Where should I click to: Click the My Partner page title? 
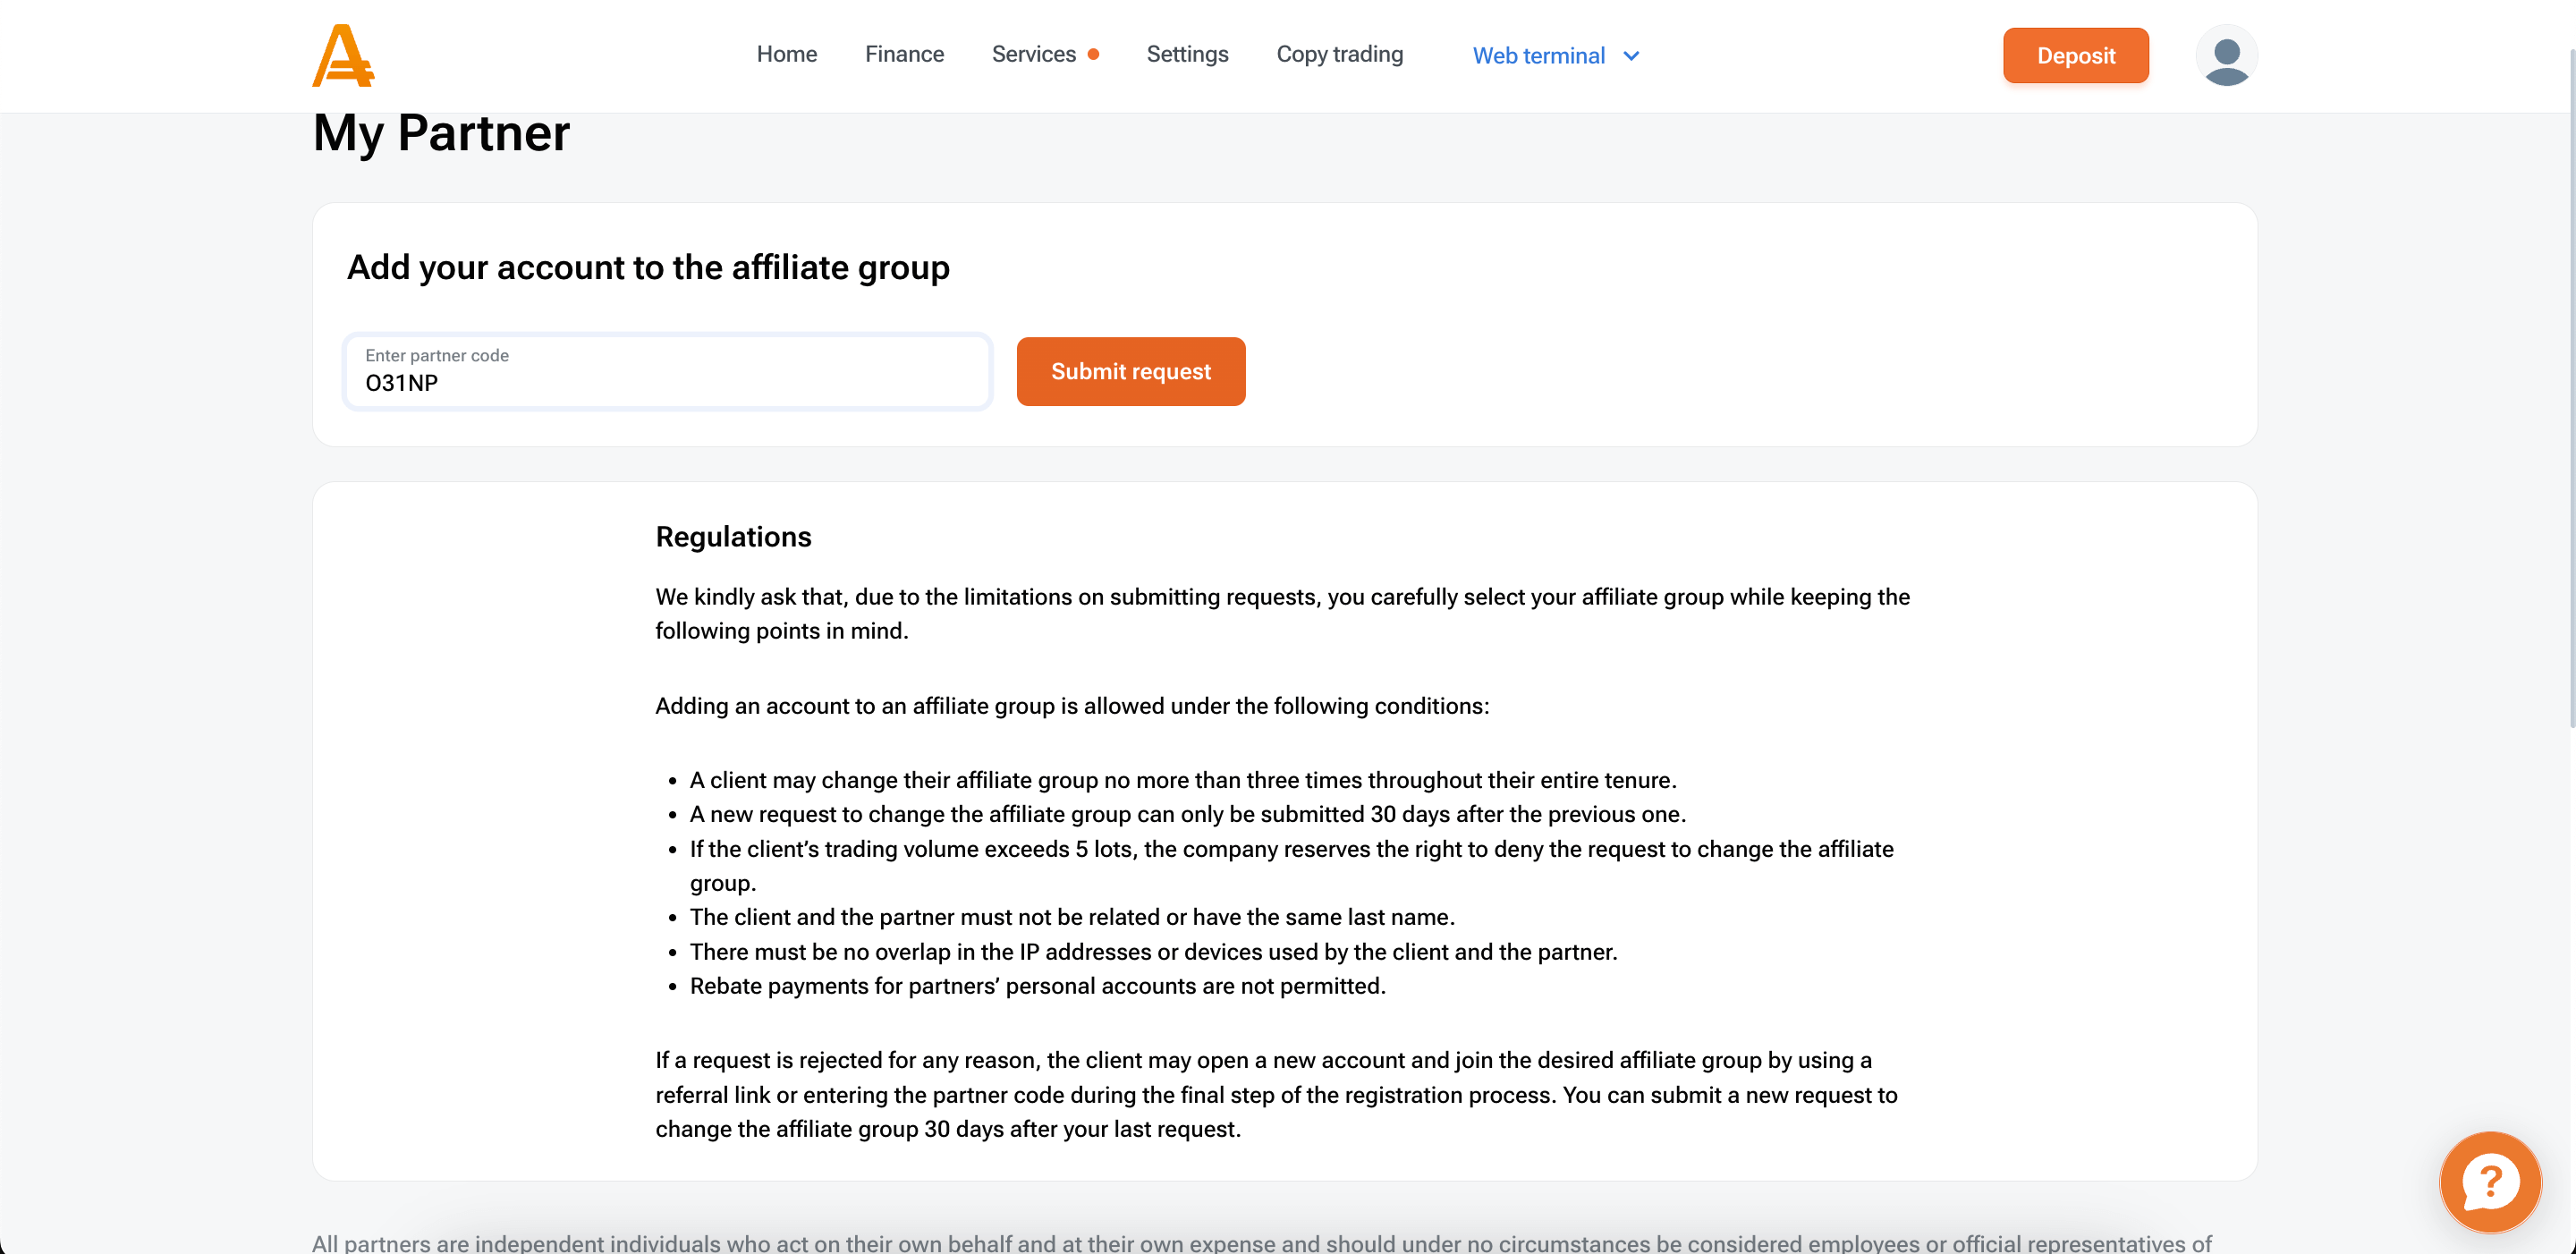pos(441,133)
